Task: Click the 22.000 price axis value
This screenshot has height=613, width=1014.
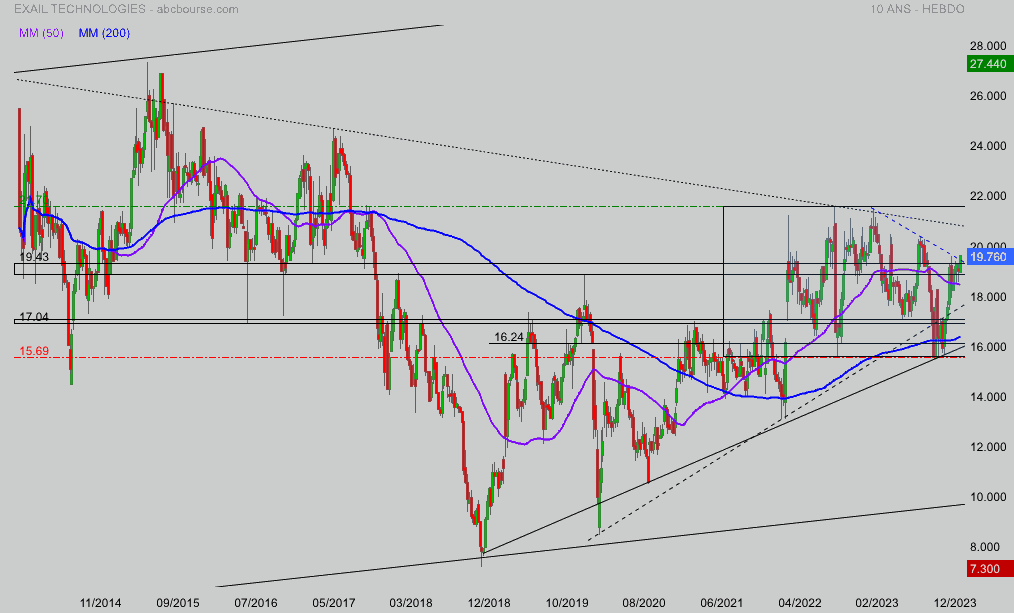Action: pyautogui.click(x=988, y=196)
